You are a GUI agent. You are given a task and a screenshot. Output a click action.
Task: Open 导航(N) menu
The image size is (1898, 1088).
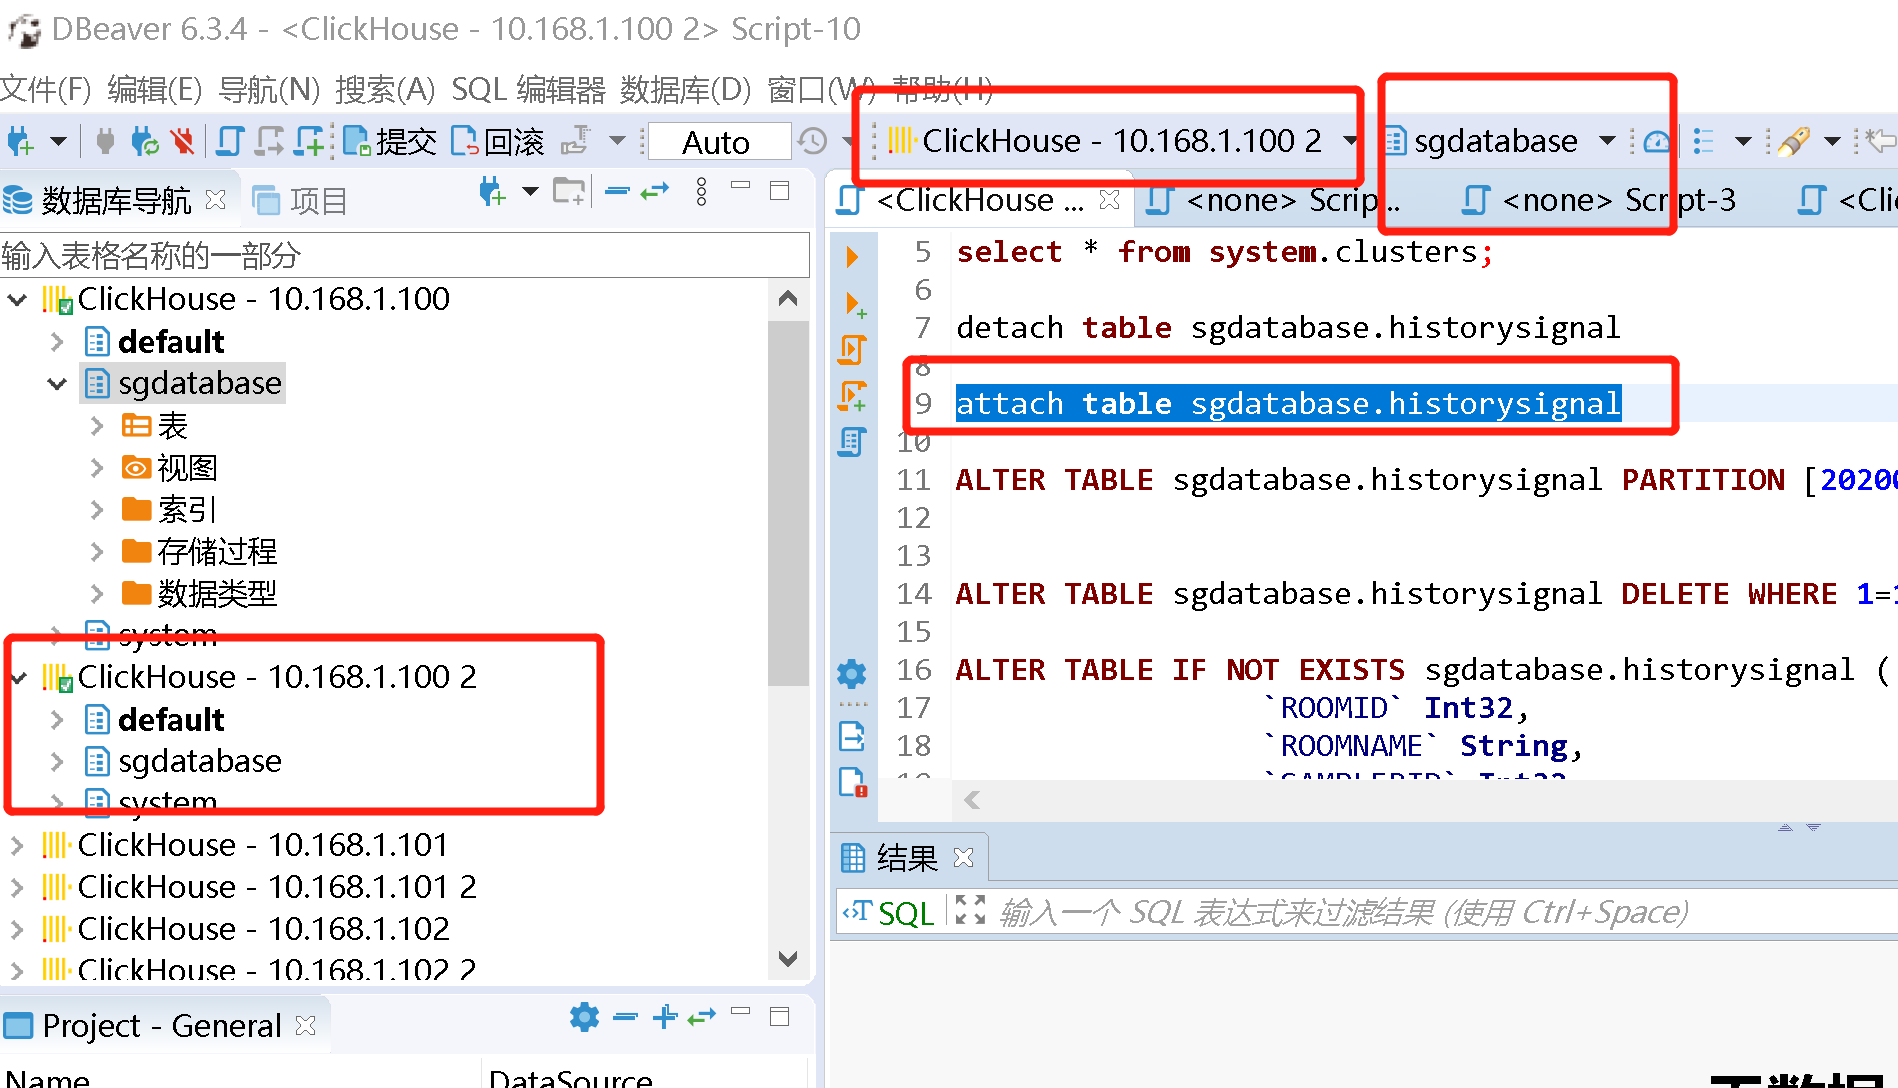tap(269, 89)
